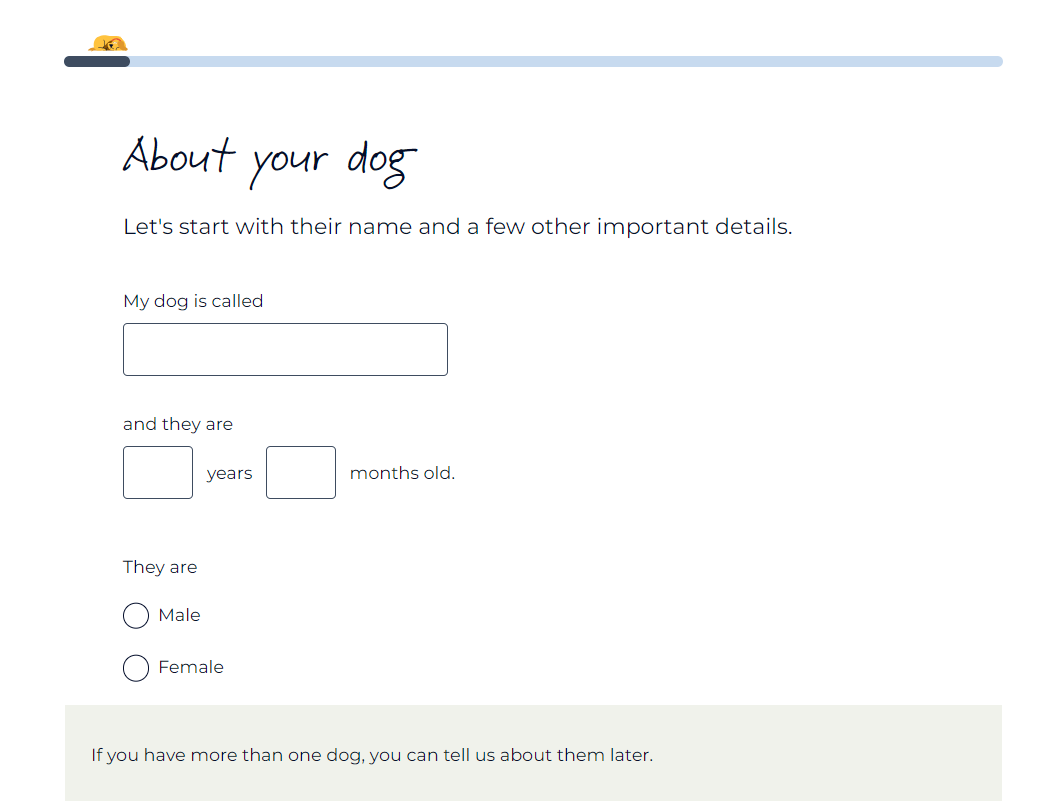Click the light blue unfilled progress track
This screenshot has width=1044, height=801.
[x=560, y=62]
